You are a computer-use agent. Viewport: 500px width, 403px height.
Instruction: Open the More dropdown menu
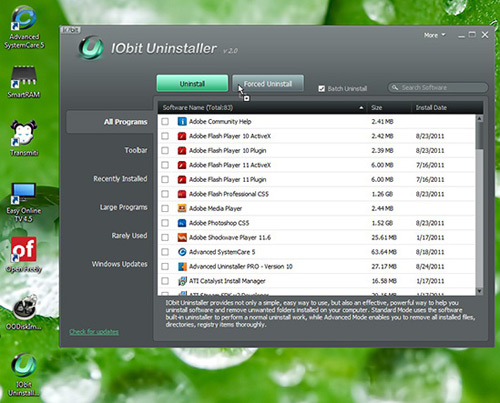point(434,35)
